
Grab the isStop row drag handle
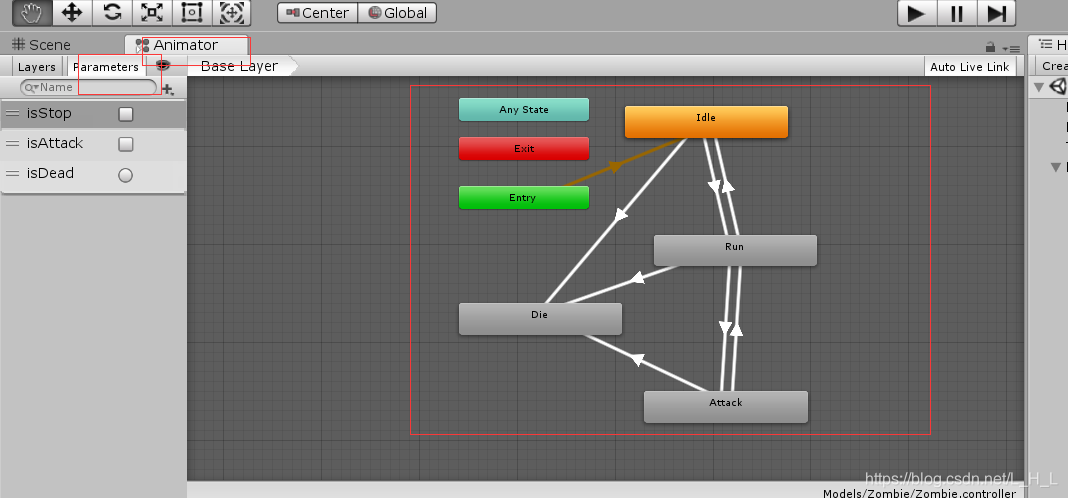12,114
